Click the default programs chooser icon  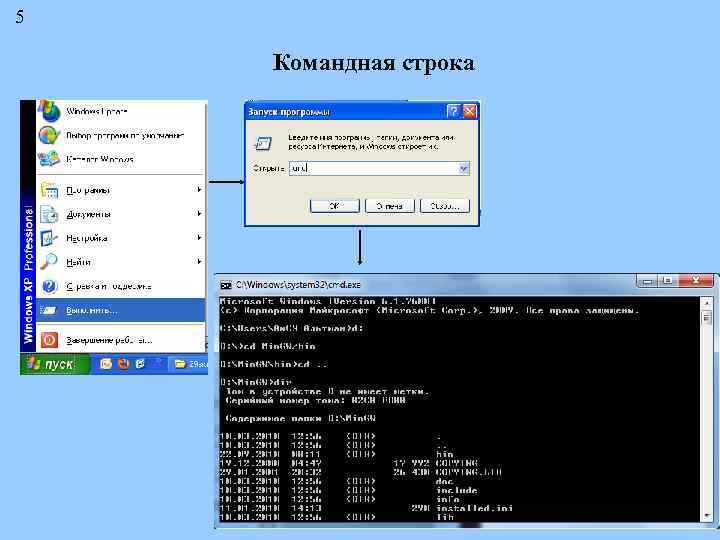point(49,135)
